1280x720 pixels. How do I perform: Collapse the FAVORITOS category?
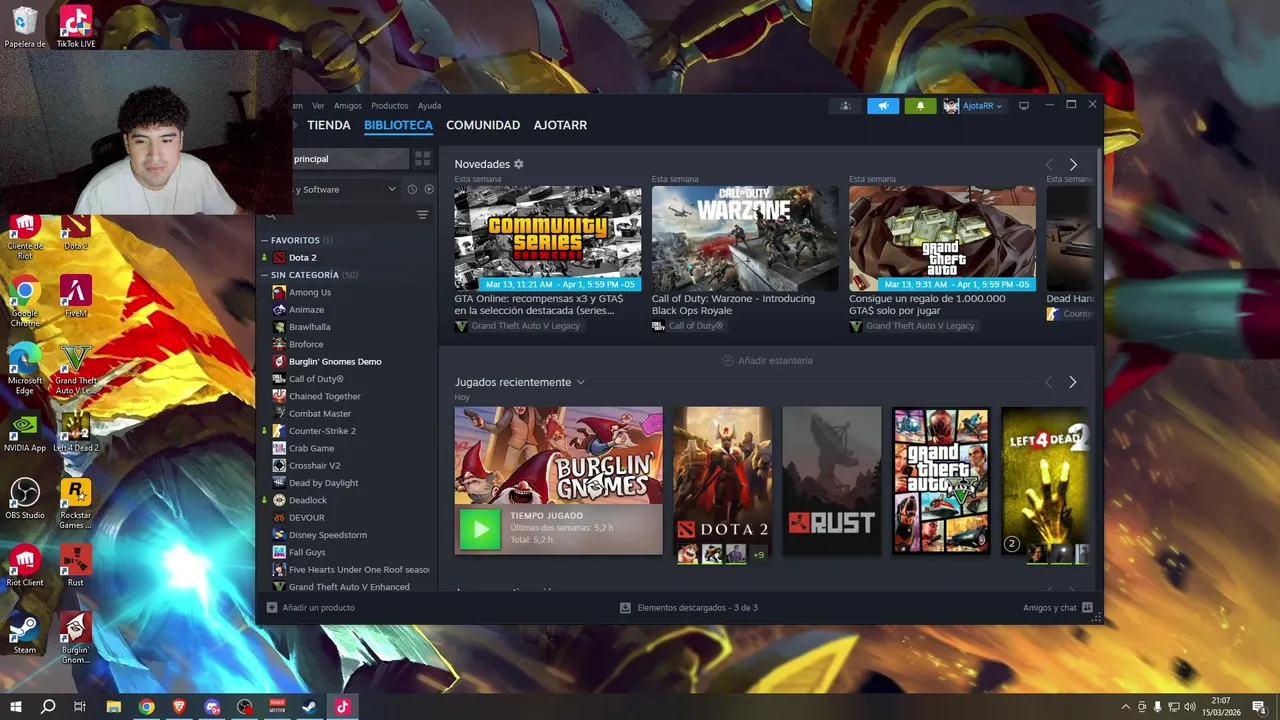[x=265, y=240]
